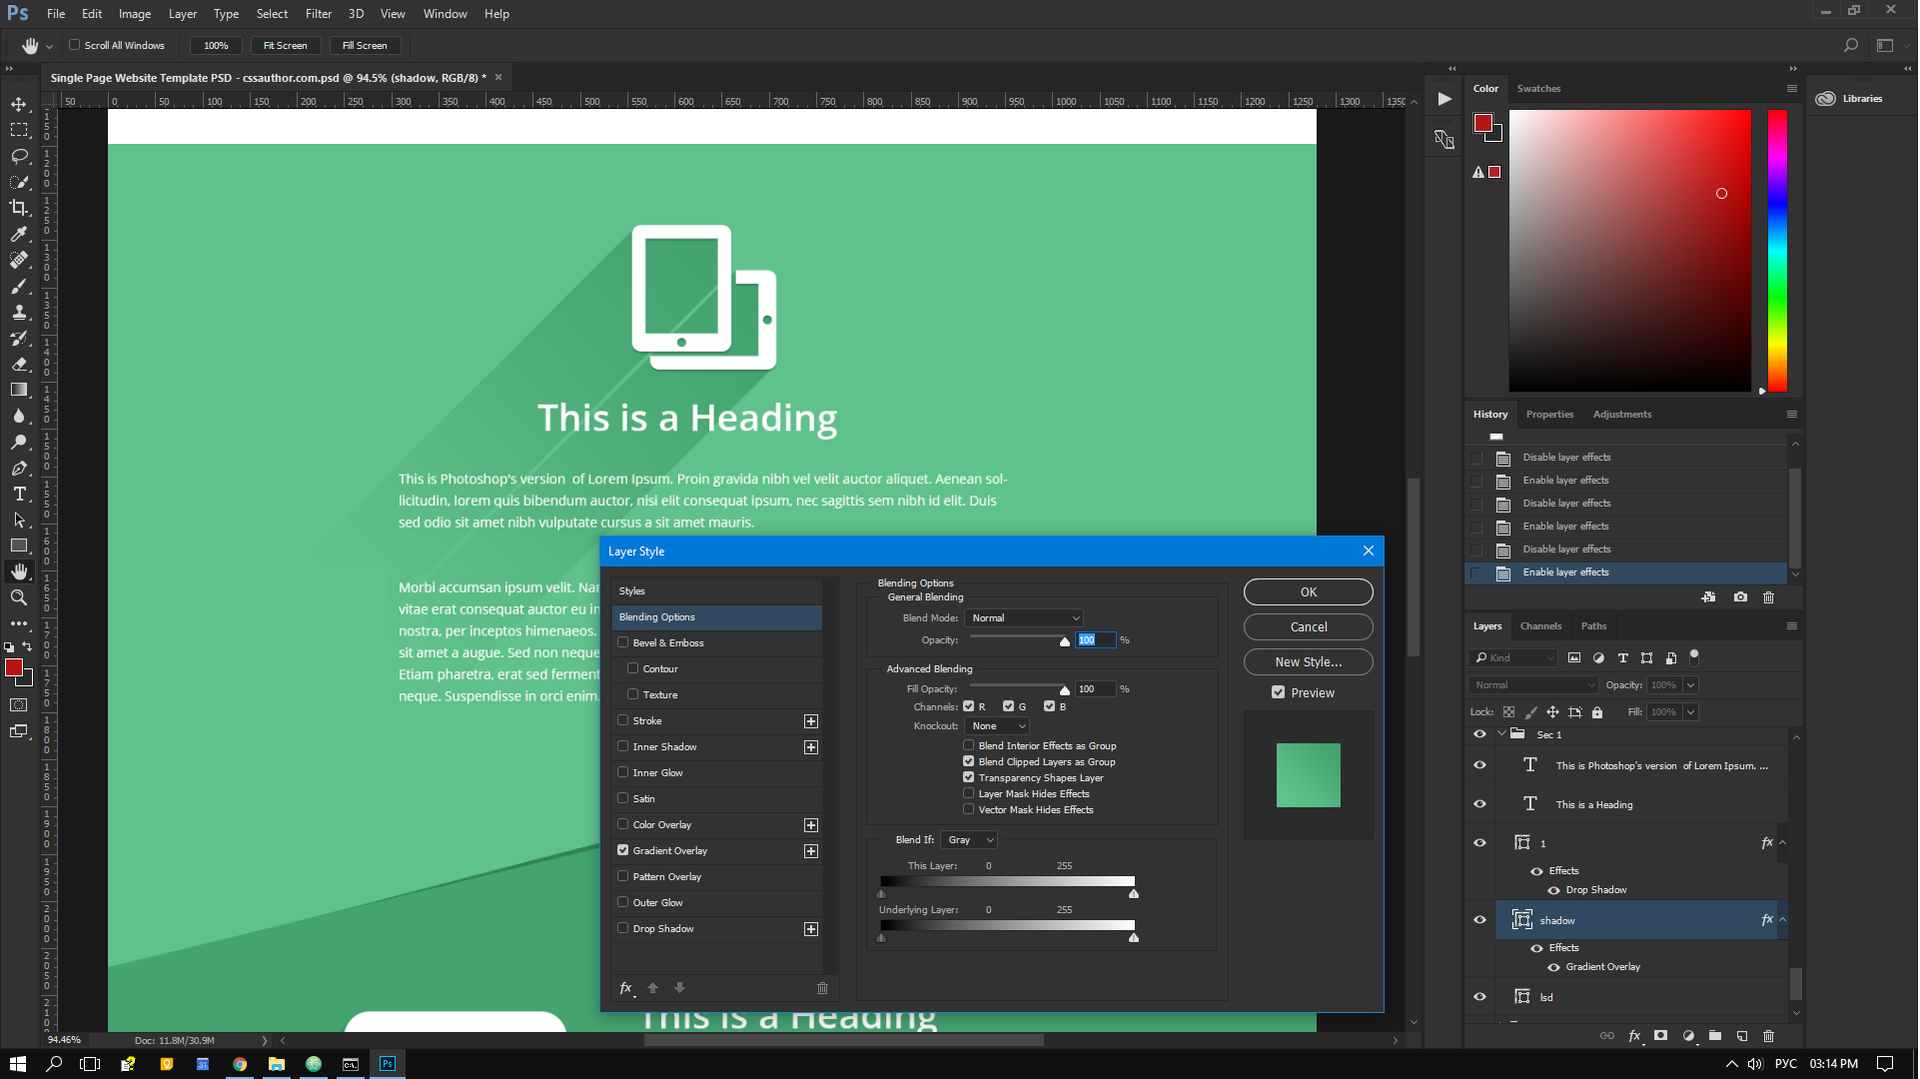Image resolution: width=1920 pixels, height=1079 pixels.
Task: Enable the Stroke effect checkbox
Action: tap(623, 720)
